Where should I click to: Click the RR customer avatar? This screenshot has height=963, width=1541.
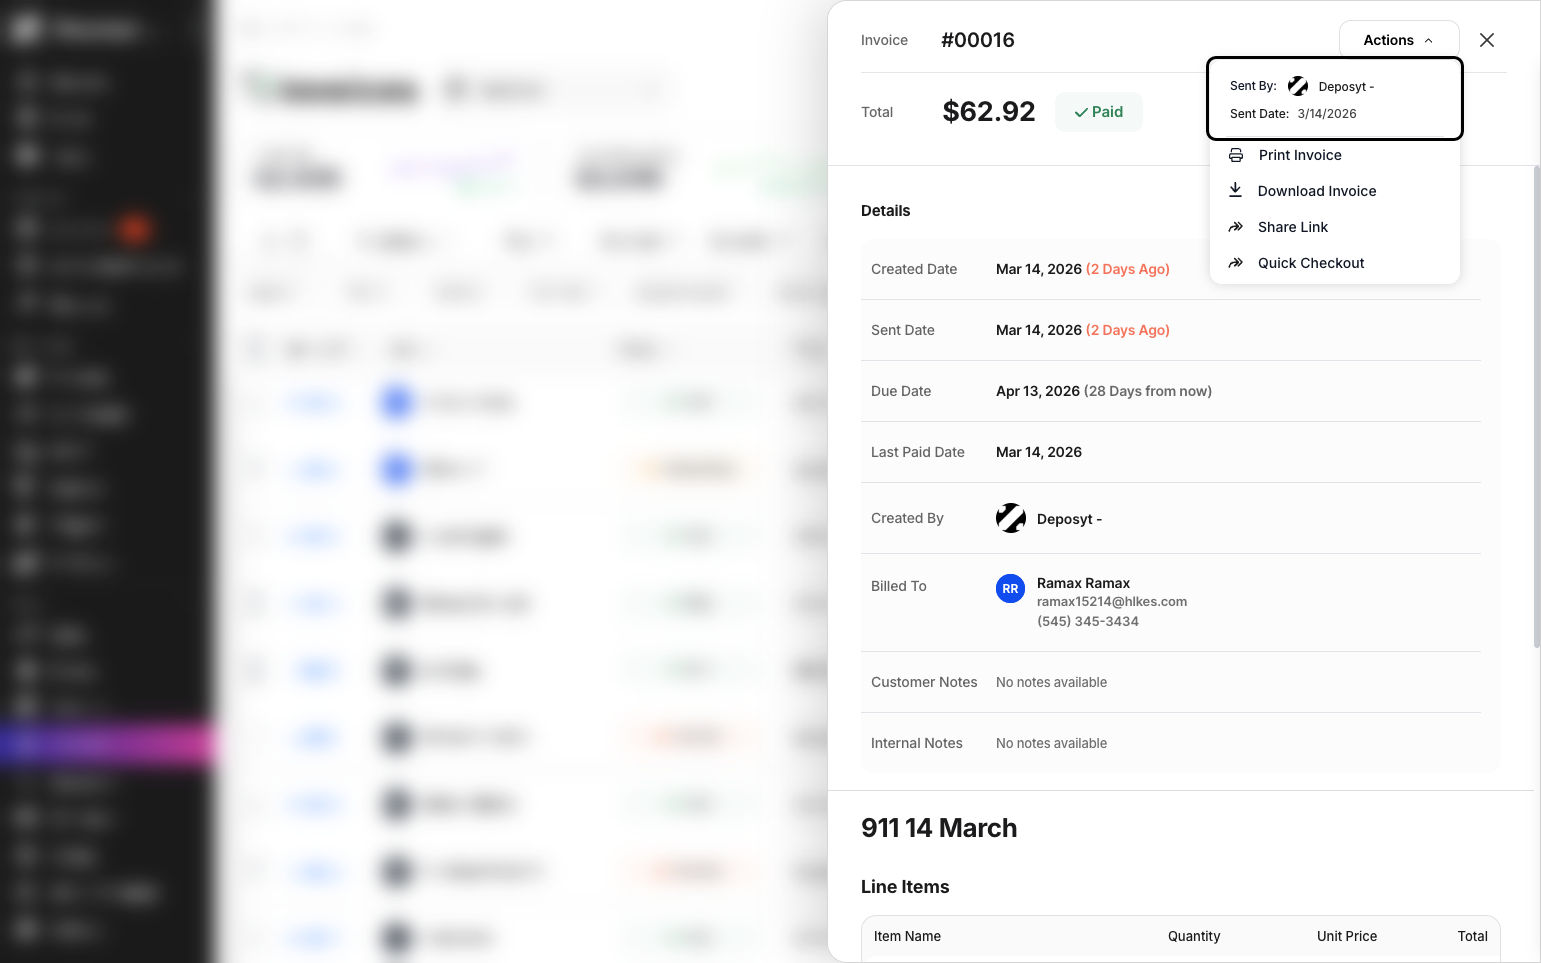click(1011, 589)
